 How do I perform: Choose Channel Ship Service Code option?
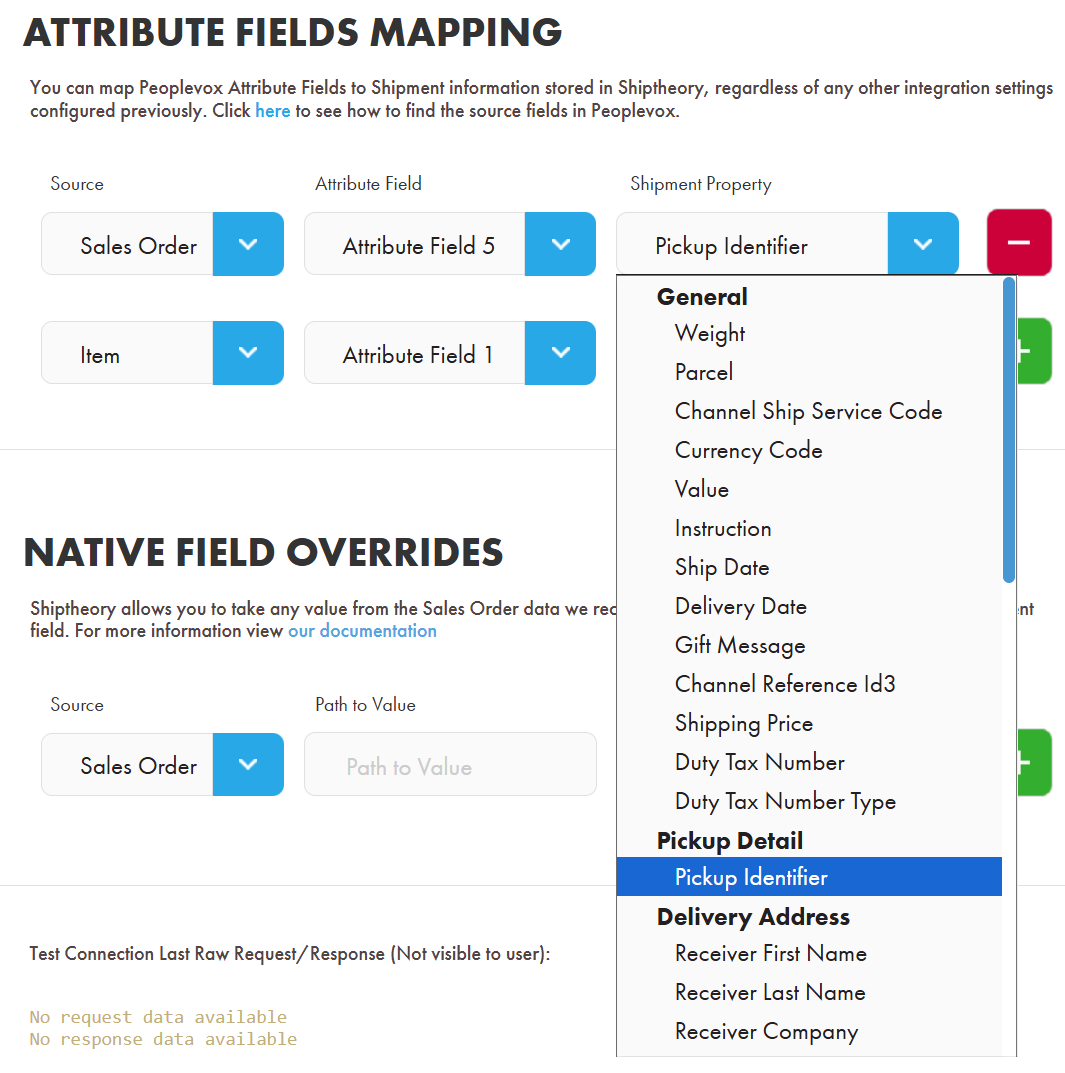tap(809, 411)
